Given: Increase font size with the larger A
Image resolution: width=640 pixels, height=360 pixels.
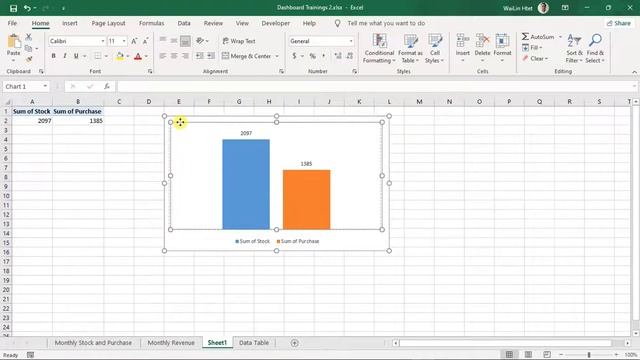Looking at the screenshot, I should pyautogui.click(x=134, y=41).
